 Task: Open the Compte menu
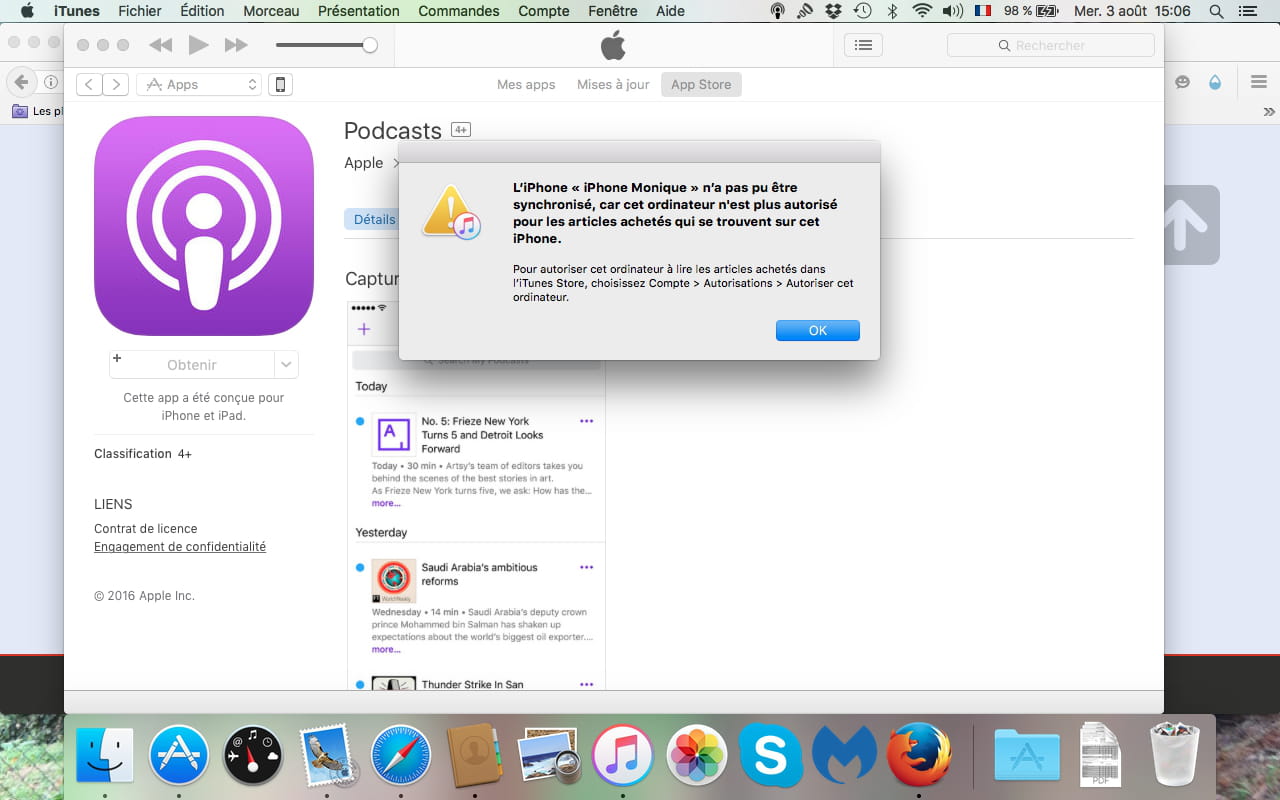544,11
